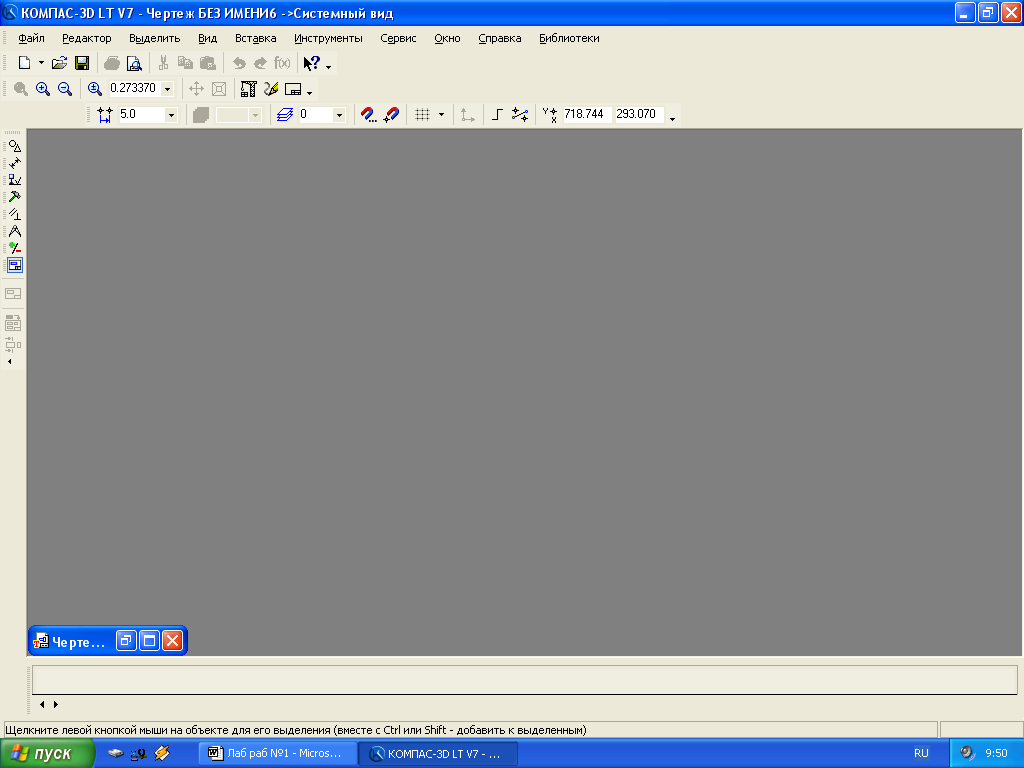This screenshot has width=1024, height=768.
Task: Click the RU language indicator in the tray
Action: [921, 753]
